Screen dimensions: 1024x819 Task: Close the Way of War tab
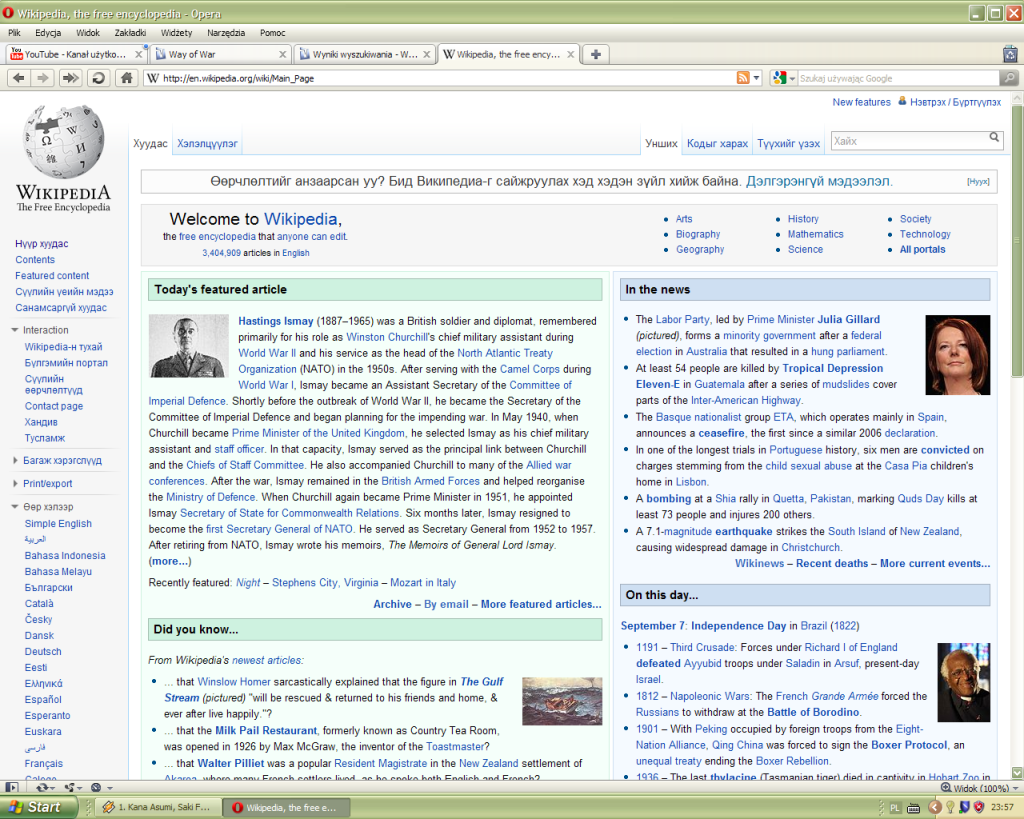point(283,55)
